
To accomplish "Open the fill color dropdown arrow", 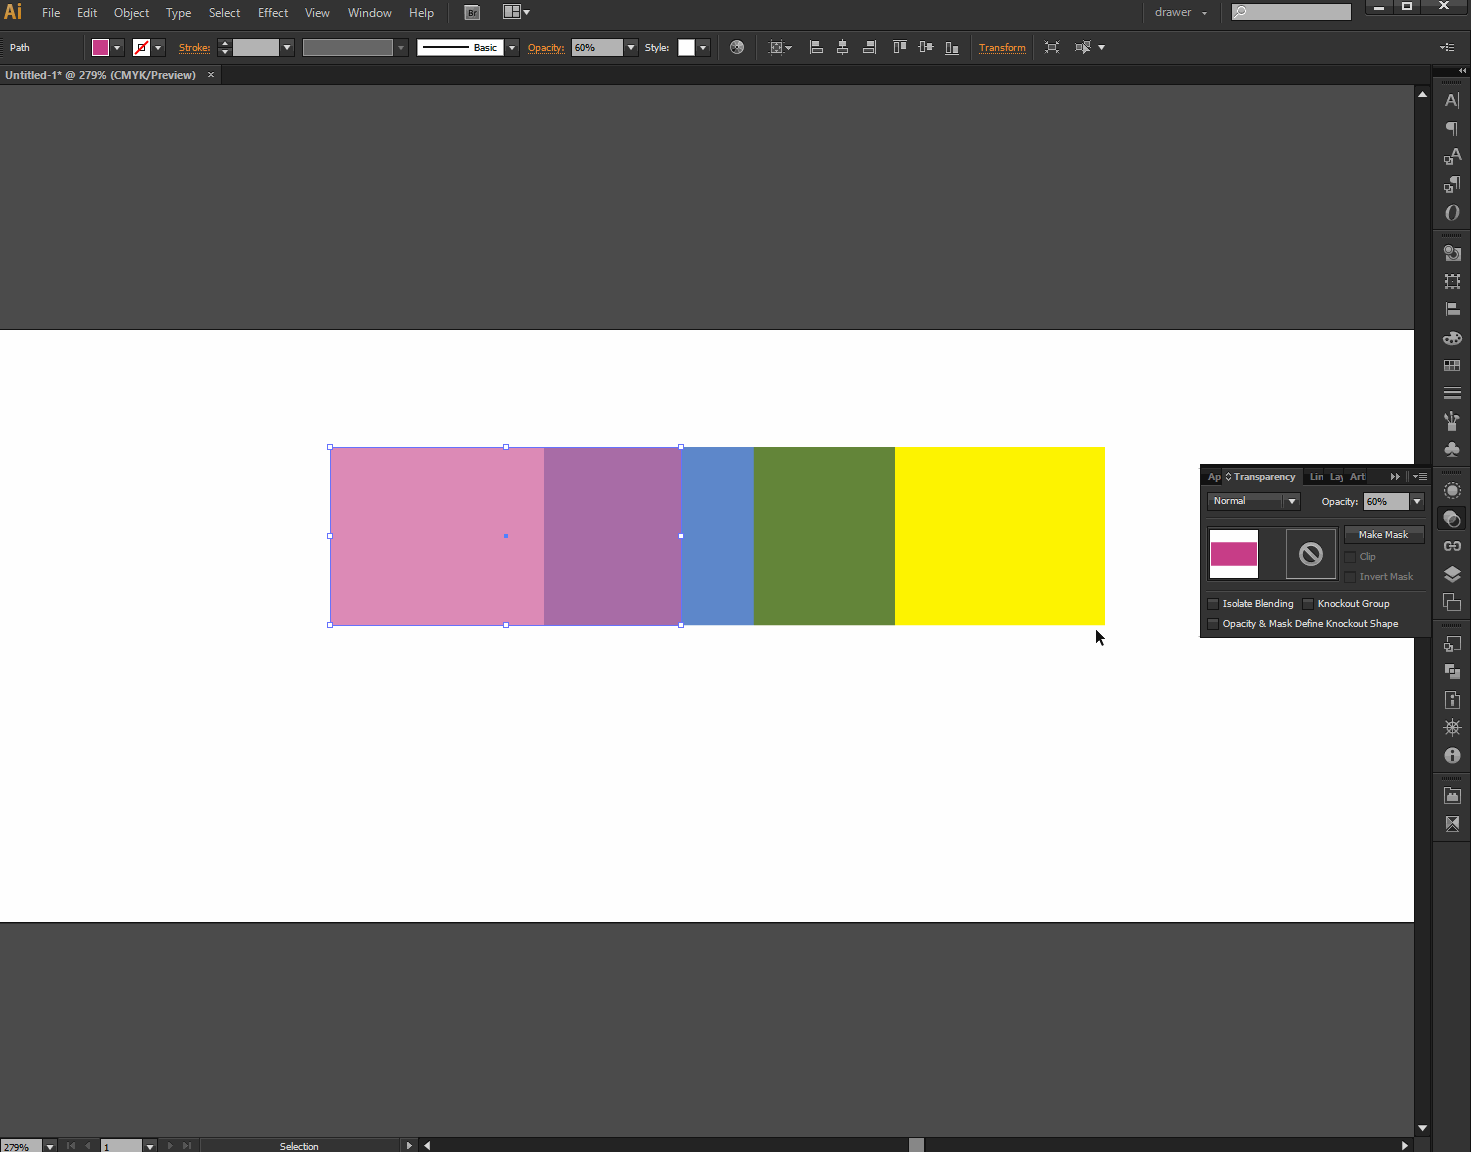I will [x=117, y=48].
